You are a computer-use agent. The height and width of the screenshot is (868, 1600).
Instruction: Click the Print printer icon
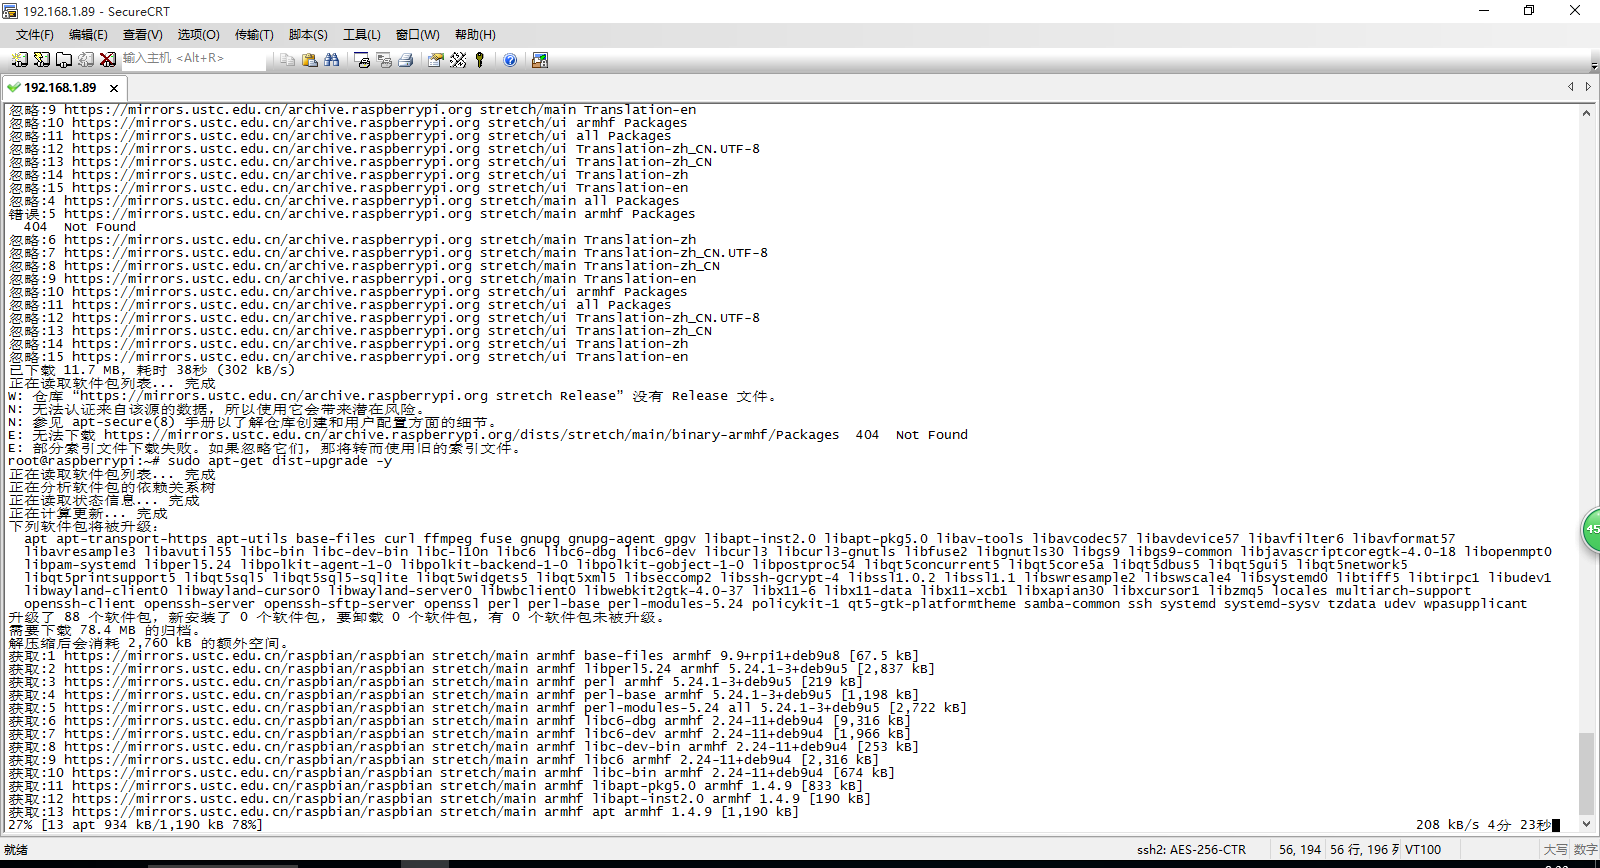(406, 60)
